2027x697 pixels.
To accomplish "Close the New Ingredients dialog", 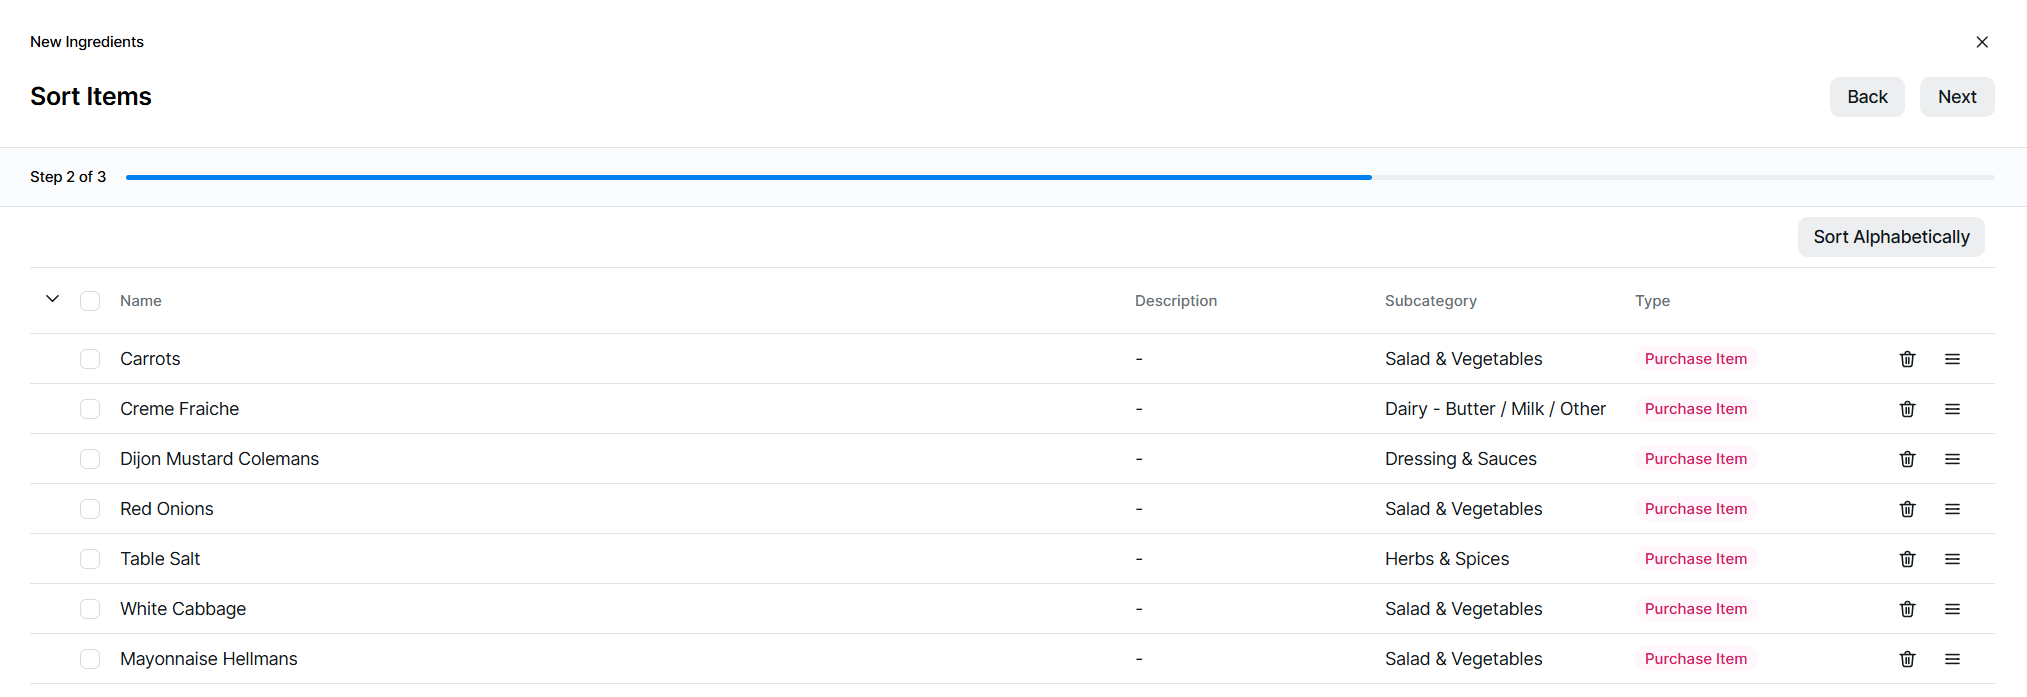I will point(1981,42).
